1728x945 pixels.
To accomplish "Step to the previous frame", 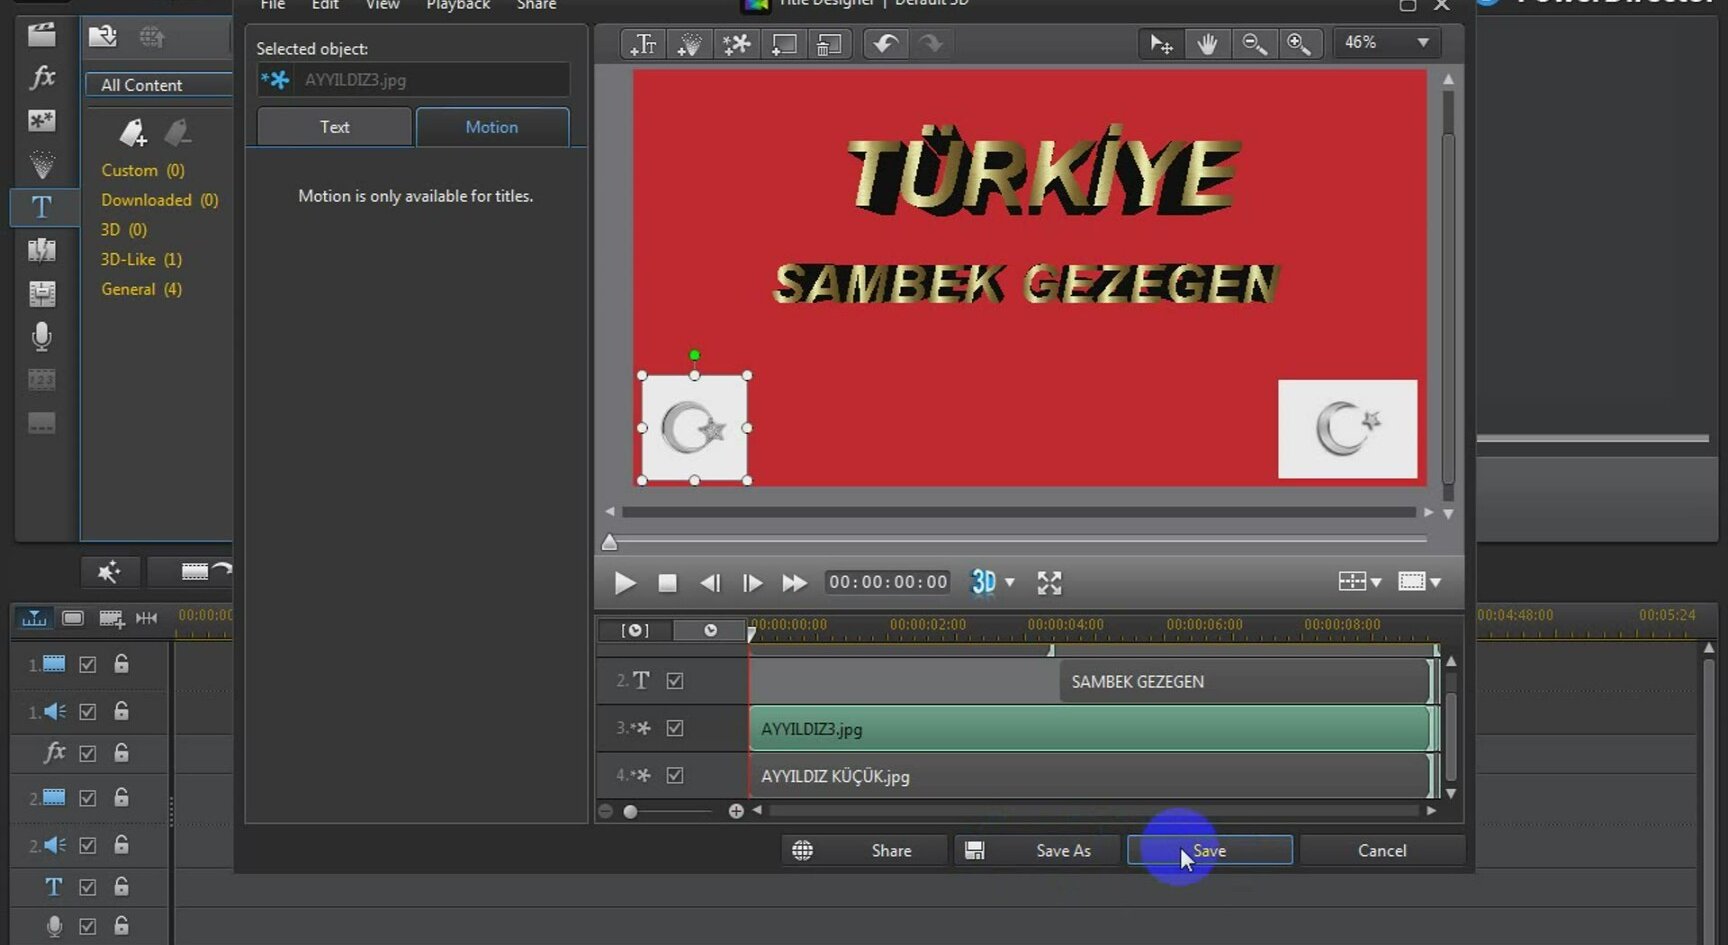I will coord(710,583).
